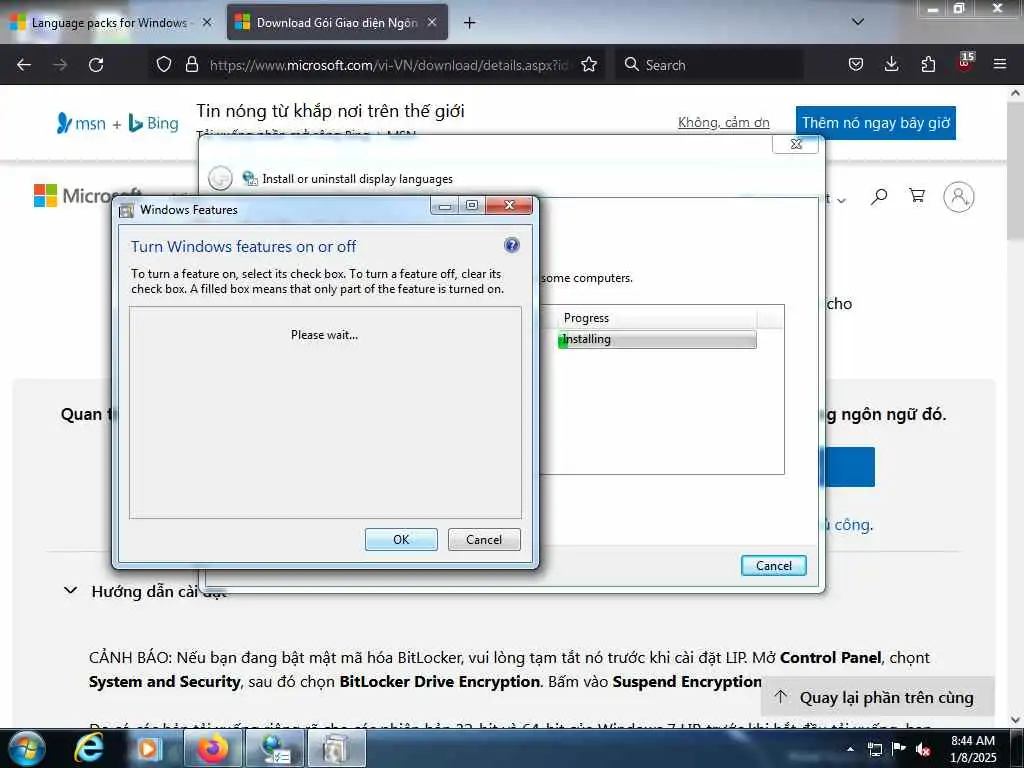
Task: Close the Download Gói Giao diện tab
Action: pyautogui.click(x=432, y=22)
